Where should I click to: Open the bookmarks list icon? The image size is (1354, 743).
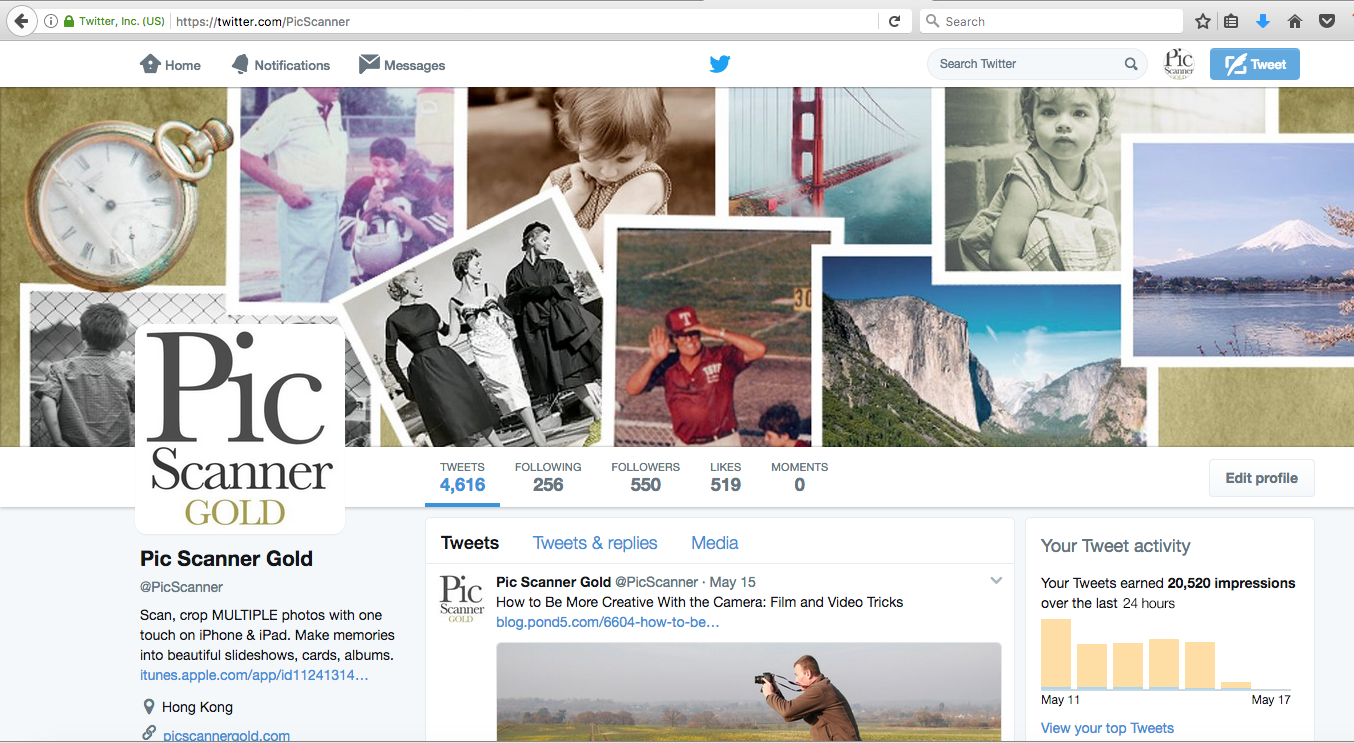[1232, 21]
